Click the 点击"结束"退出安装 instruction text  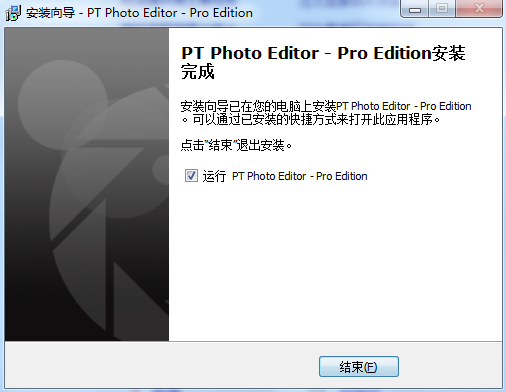(x=236, y=145)
